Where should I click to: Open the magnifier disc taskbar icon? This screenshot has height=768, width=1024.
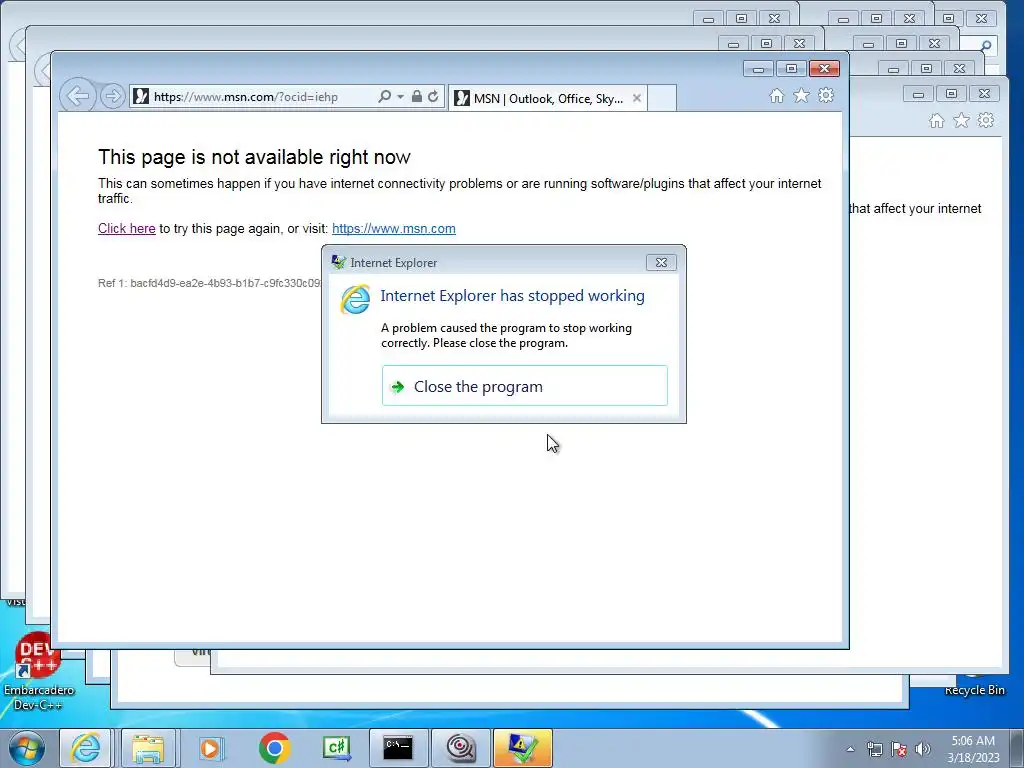(460, 748)
